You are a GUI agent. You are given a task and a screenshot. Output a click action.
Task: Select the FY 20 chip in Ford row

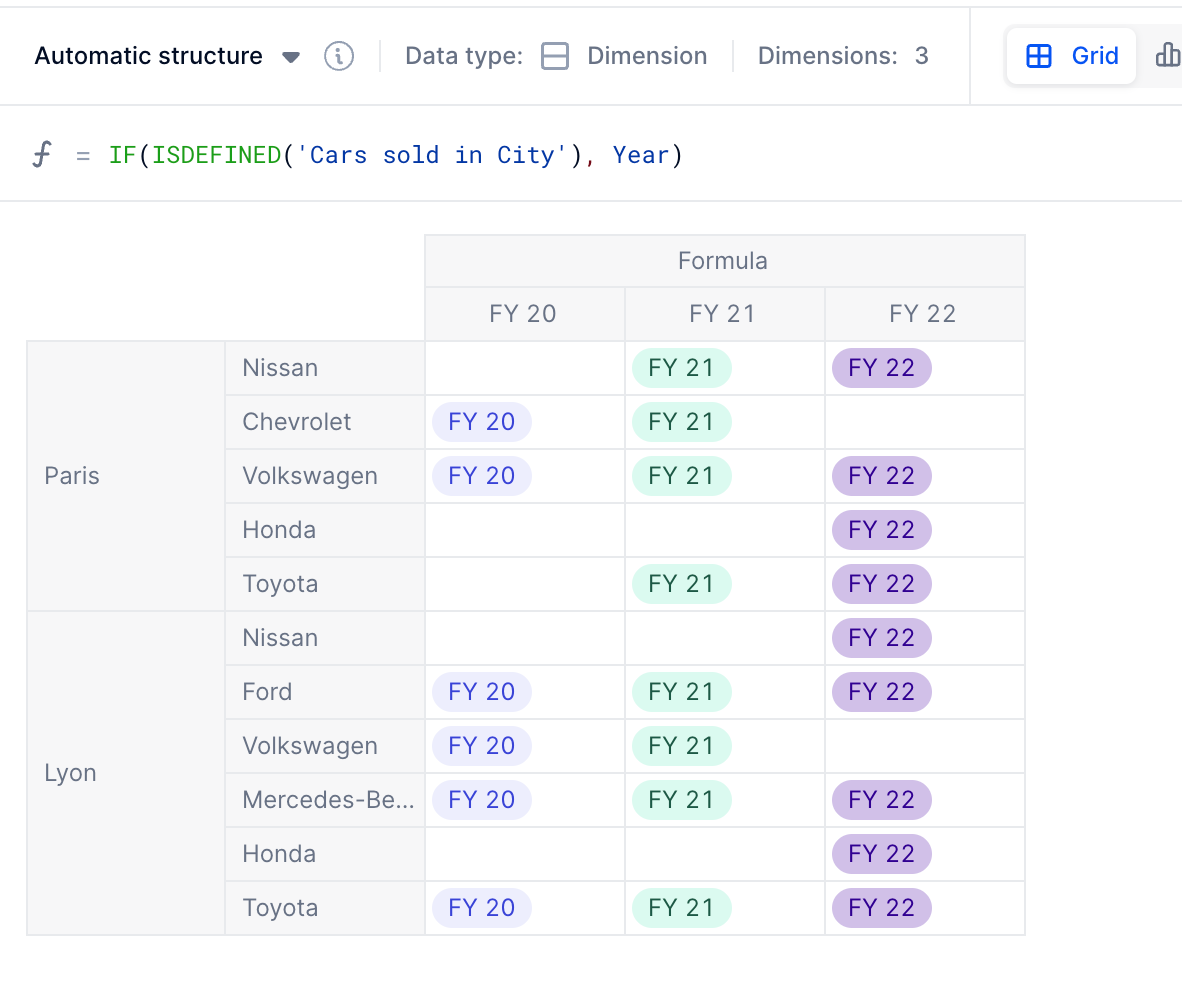click(x=482, y=692)
